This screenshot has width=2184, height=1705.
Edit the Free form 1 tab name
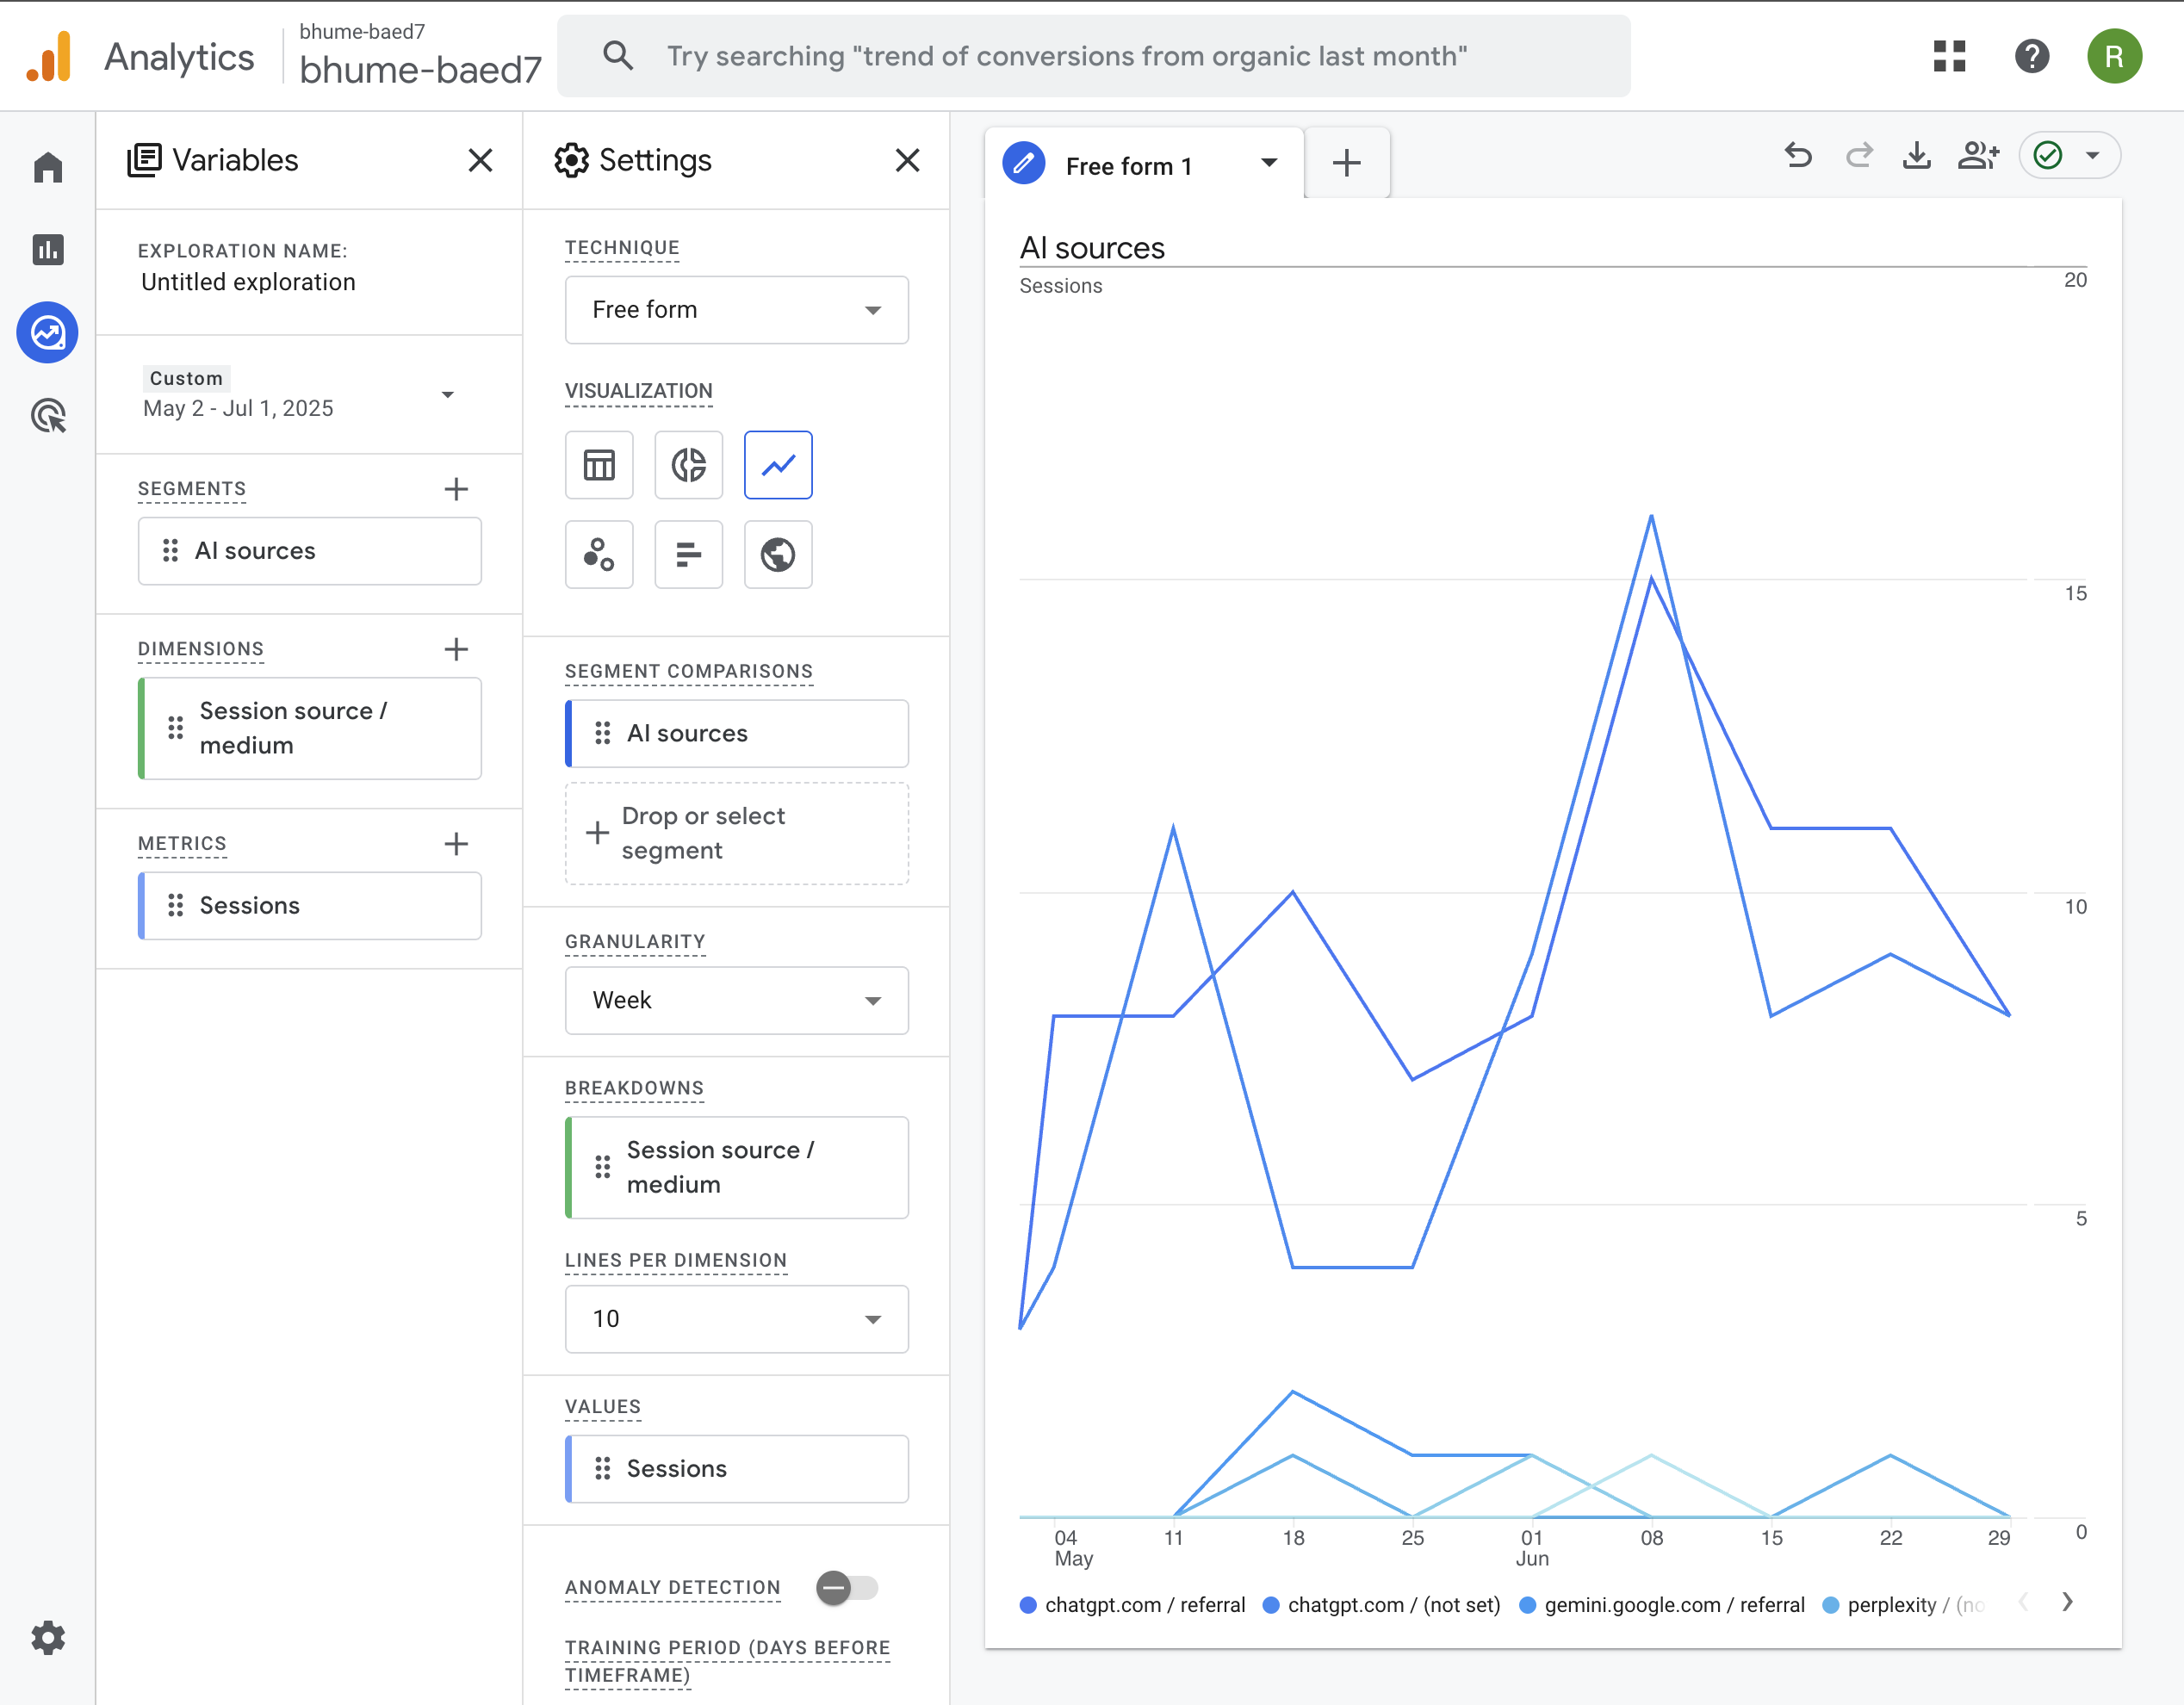coord(1024,163)
